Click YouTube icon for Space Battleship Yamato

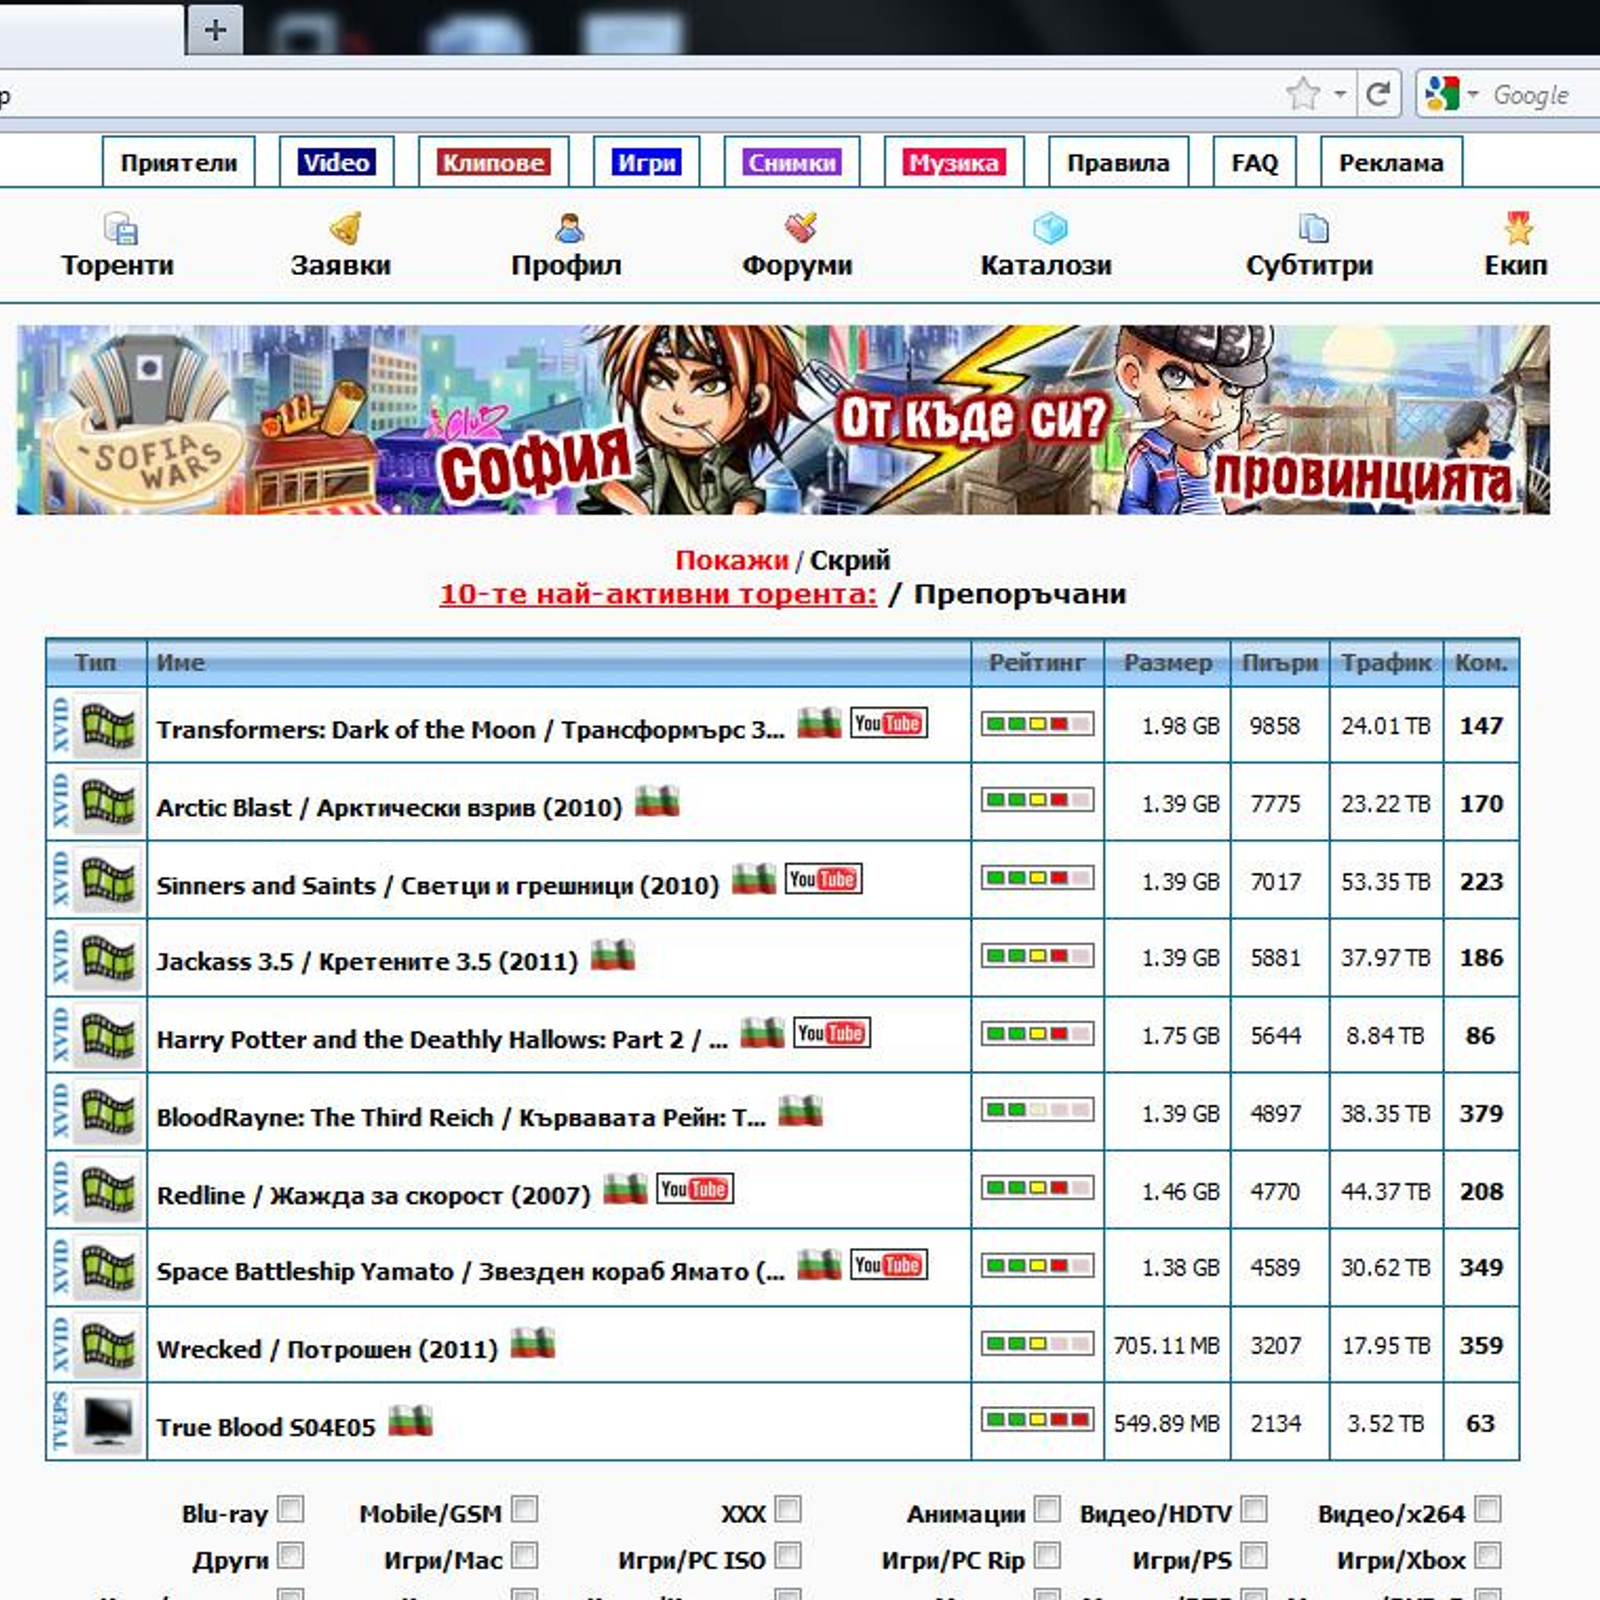889,1264
